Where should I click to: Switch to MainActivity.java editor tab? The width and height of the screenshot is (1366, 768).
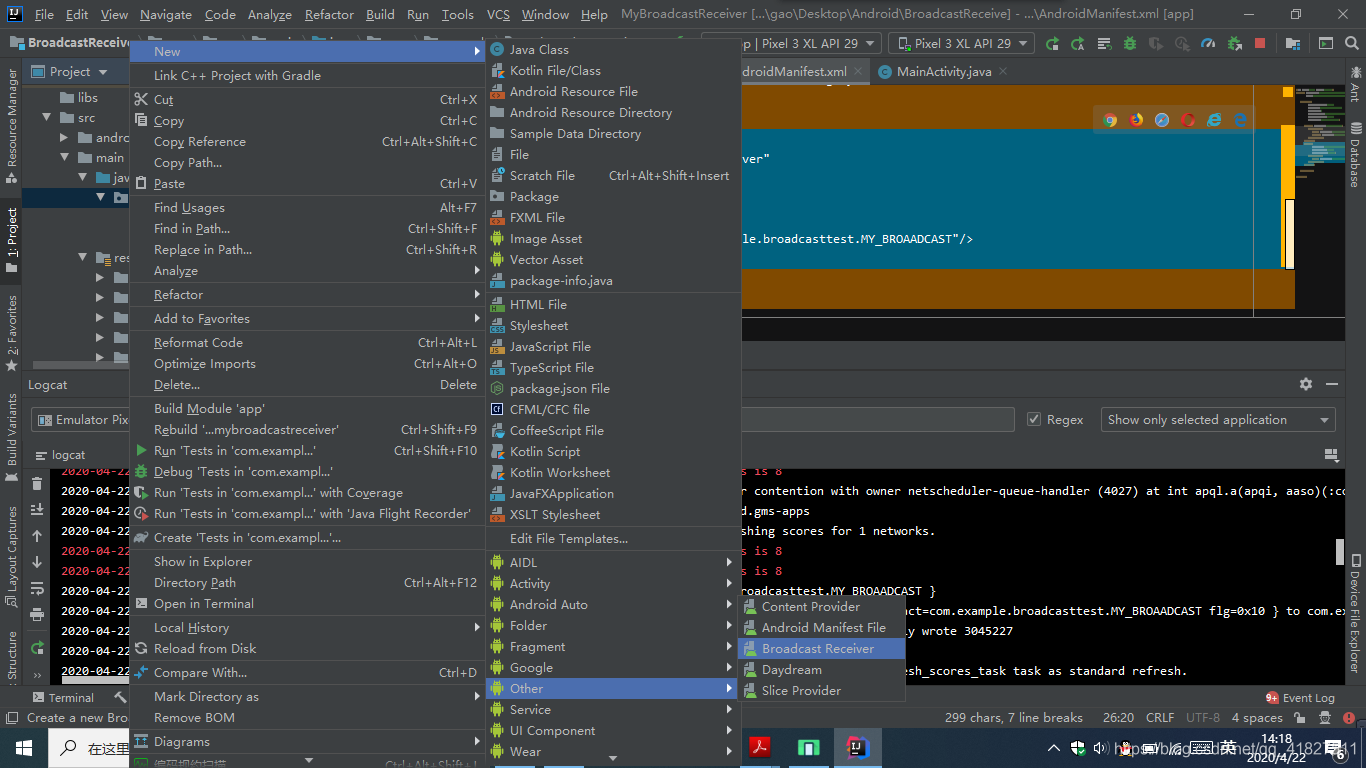coord(943,72)
